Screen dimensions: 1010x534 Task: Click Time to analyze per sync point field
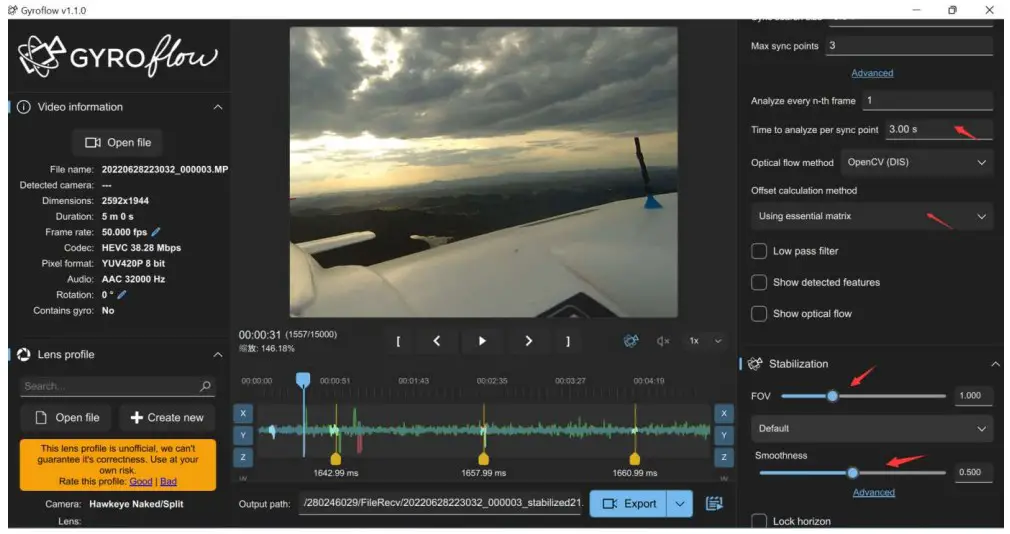pos(939,129)
